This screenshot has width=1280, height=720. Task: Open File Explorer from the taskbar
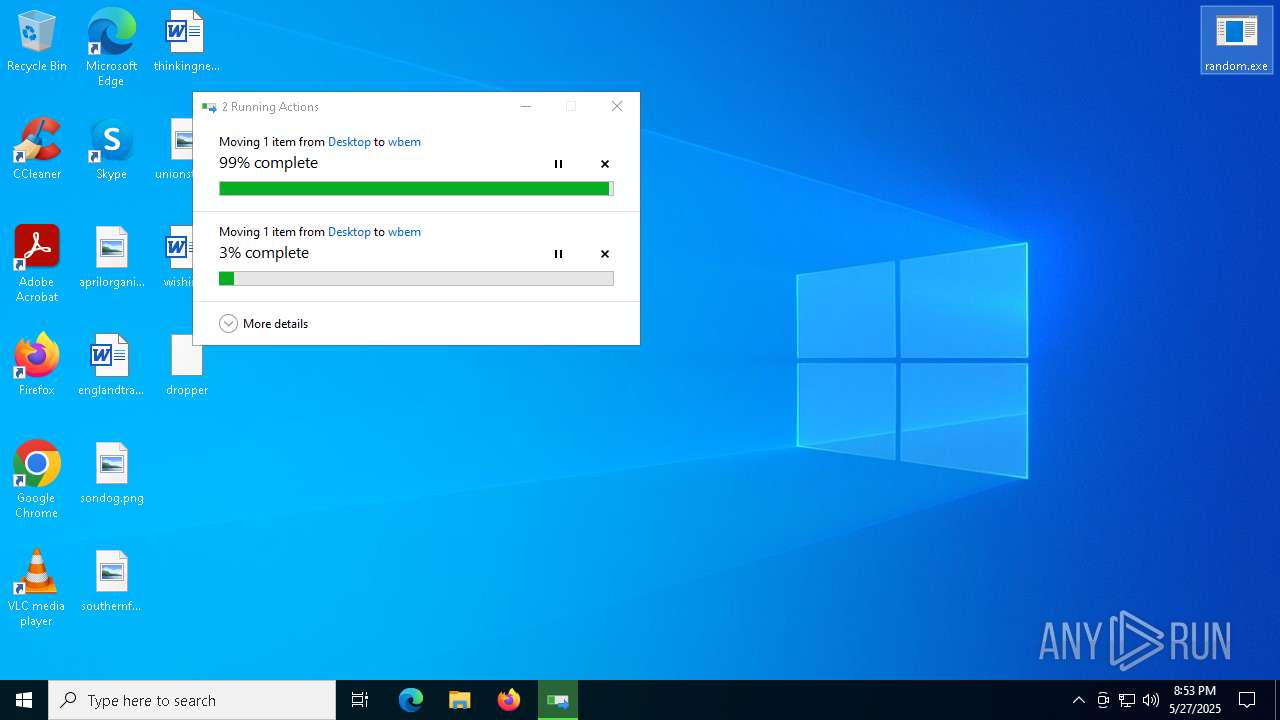pos(460,700)
